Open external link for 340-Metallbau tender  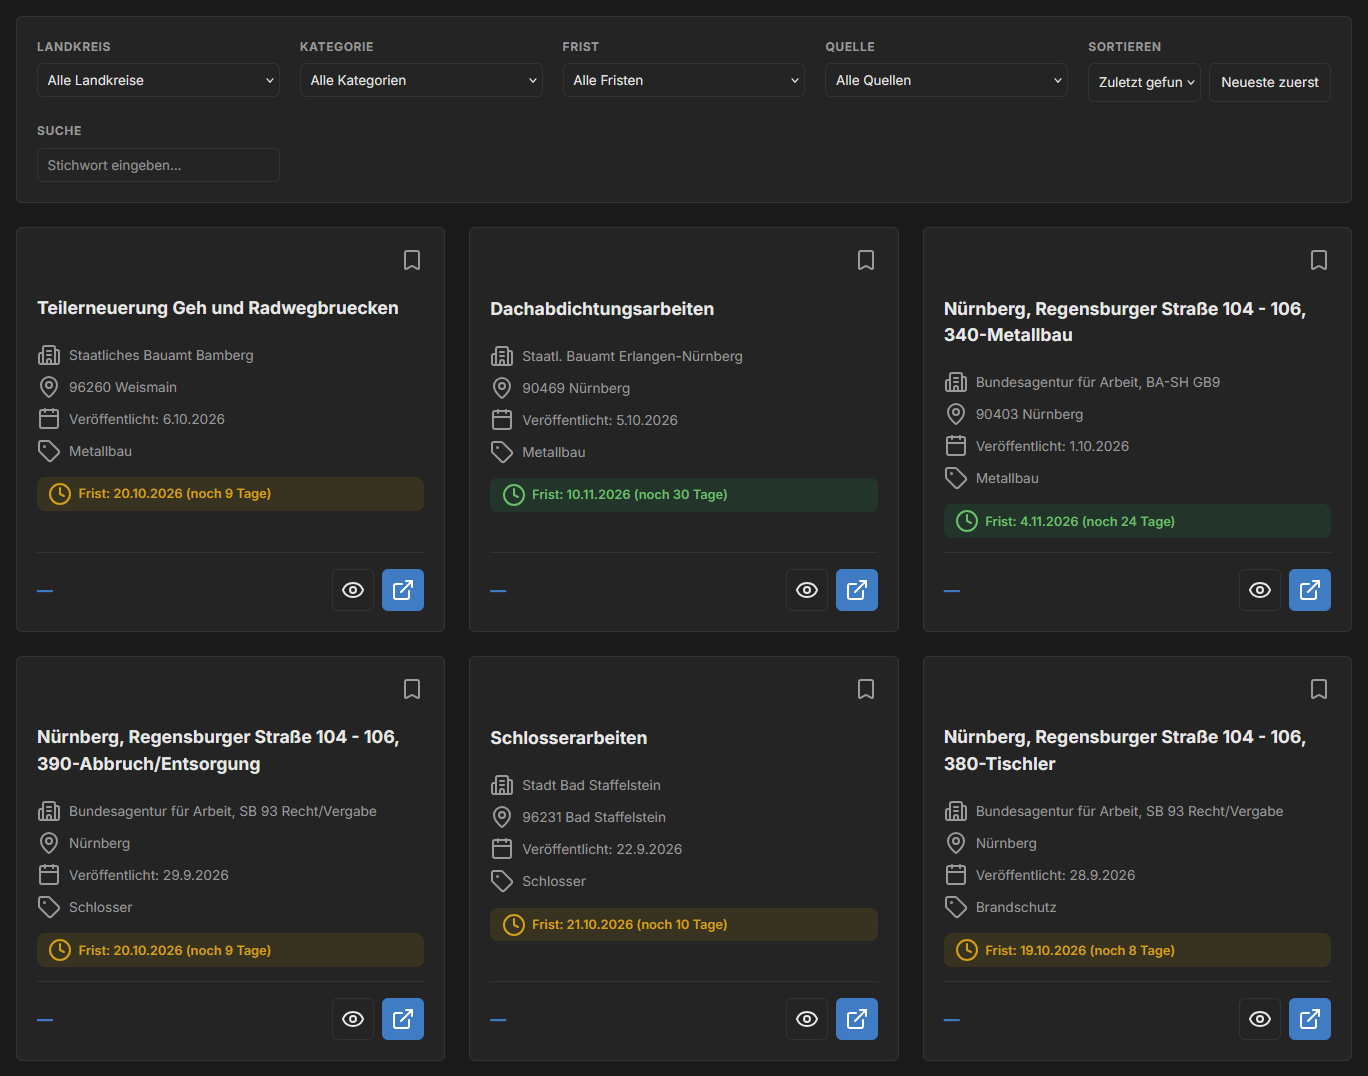(x=1310, y=590)
